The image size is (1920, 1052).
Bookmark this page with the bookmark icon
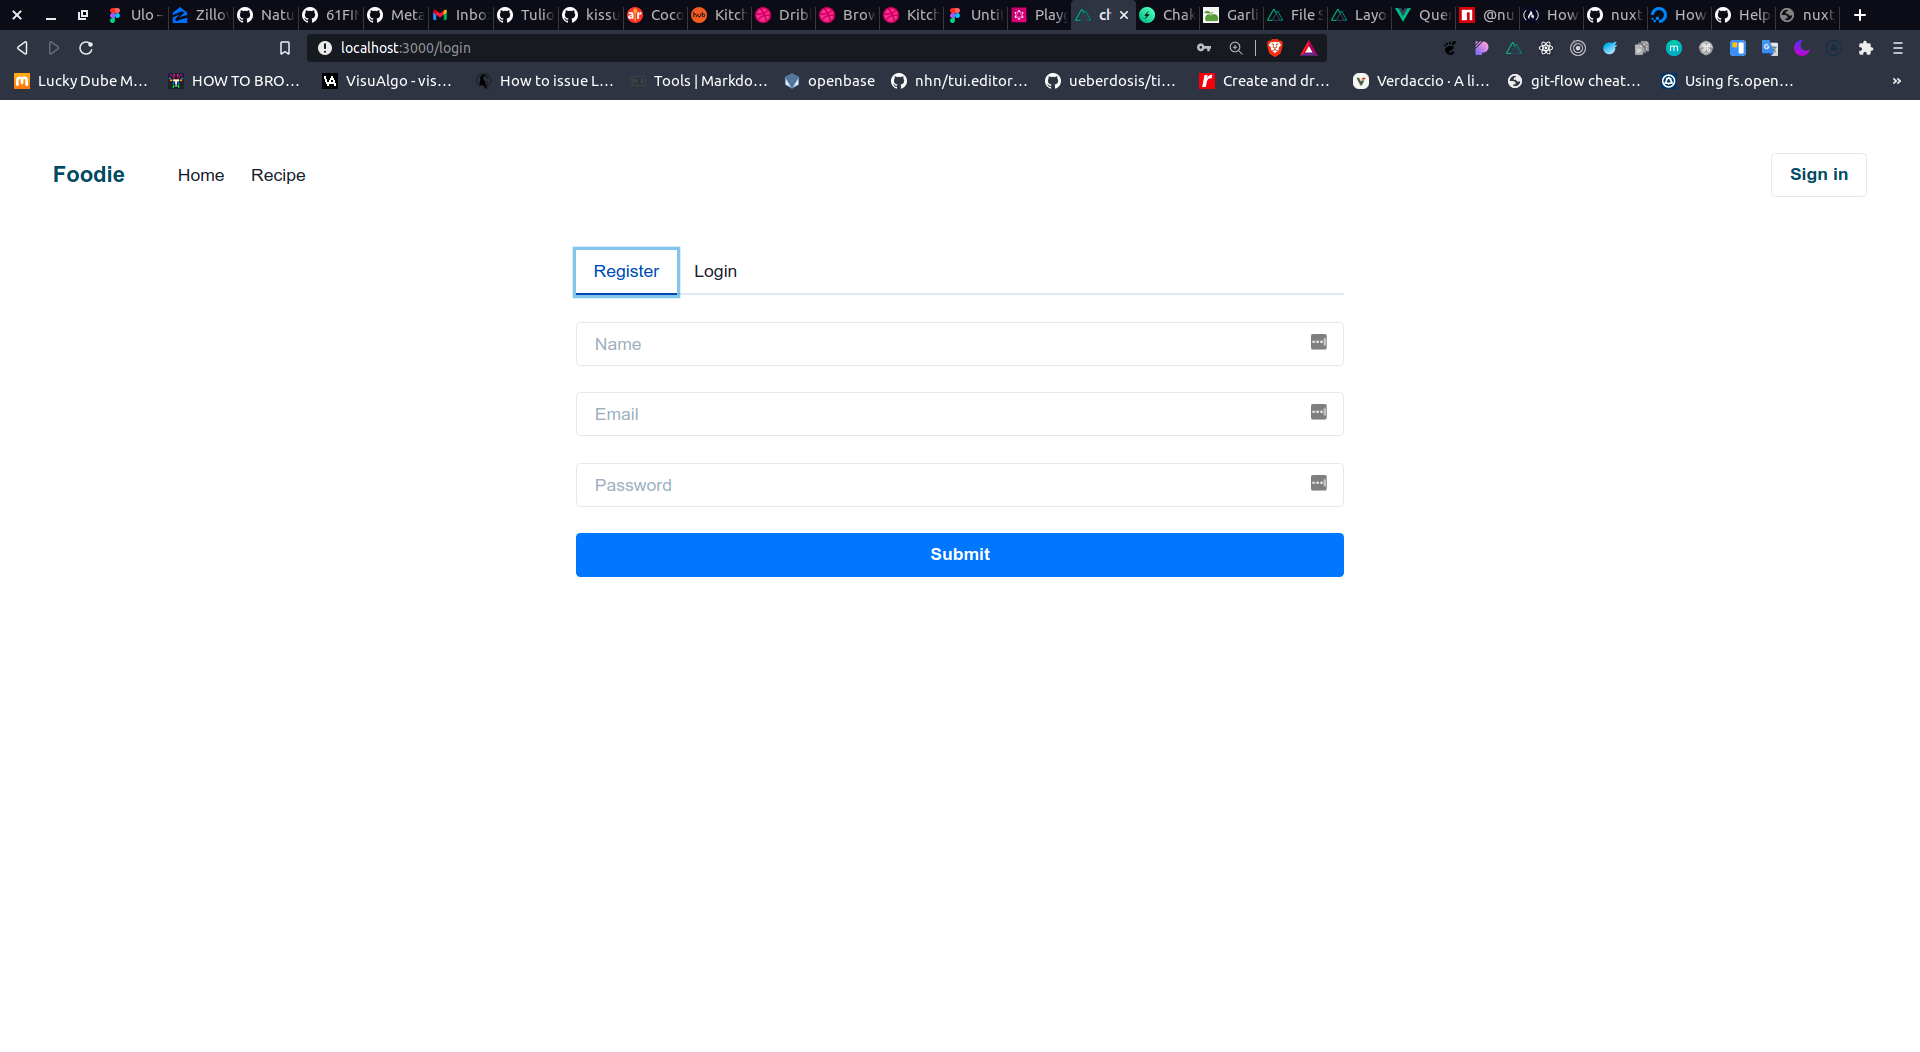[285, 48]
